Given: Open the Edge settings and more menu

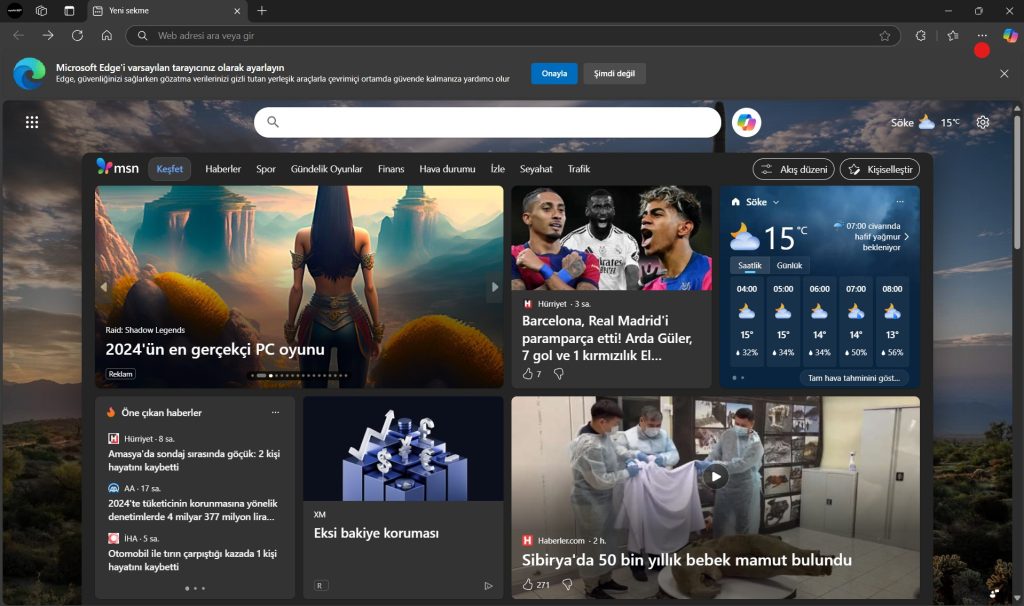Looking at the screenshot, I should click(982, 36).
